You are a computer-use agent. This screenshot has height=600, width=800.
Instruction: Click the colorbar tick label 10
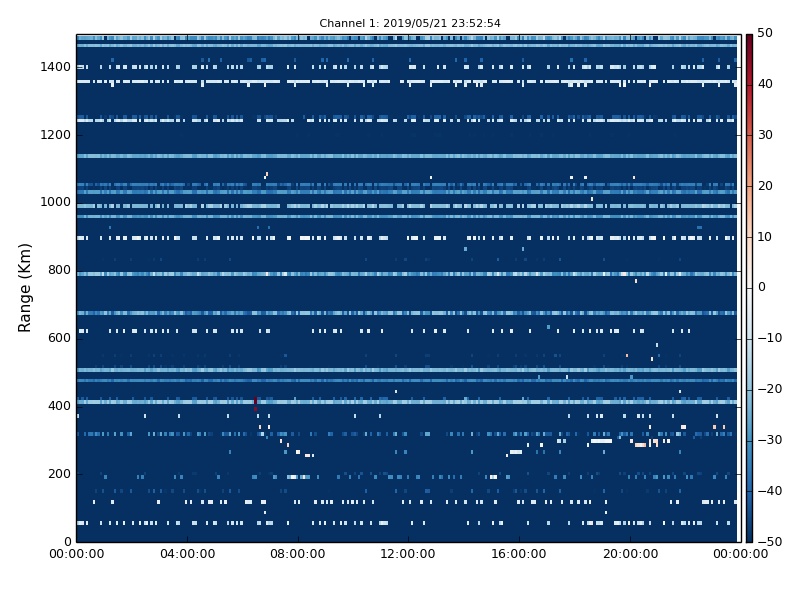(x=765, y=237)
